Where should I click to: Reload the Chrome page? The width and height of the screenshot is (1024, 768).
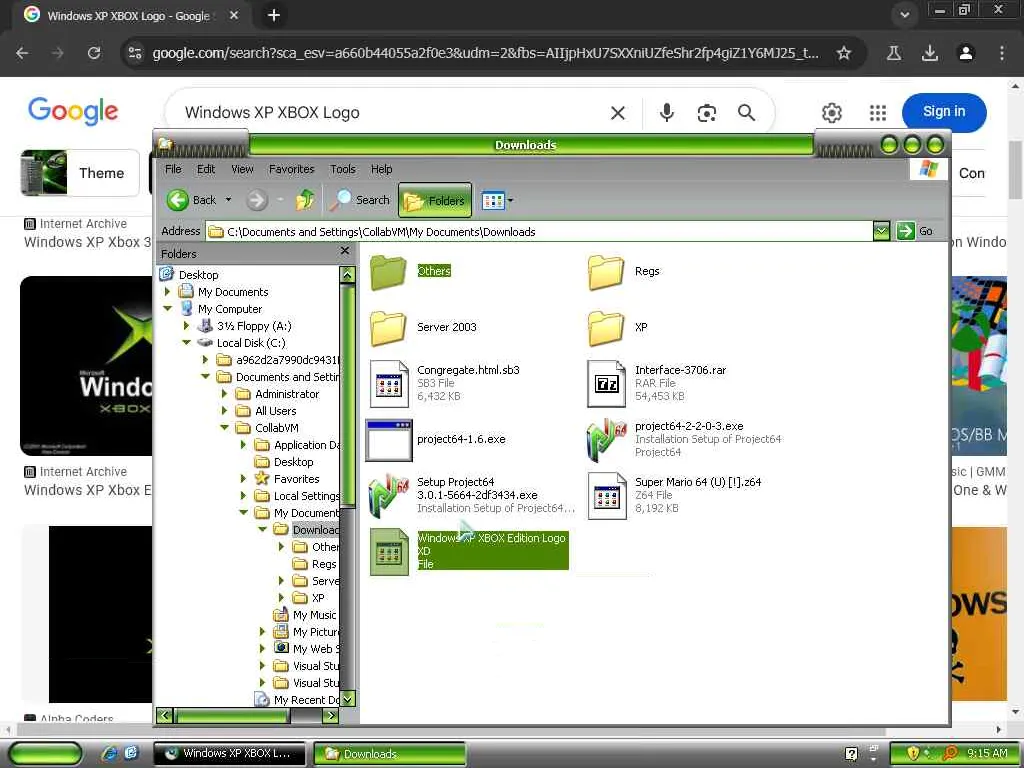[94, 53]
